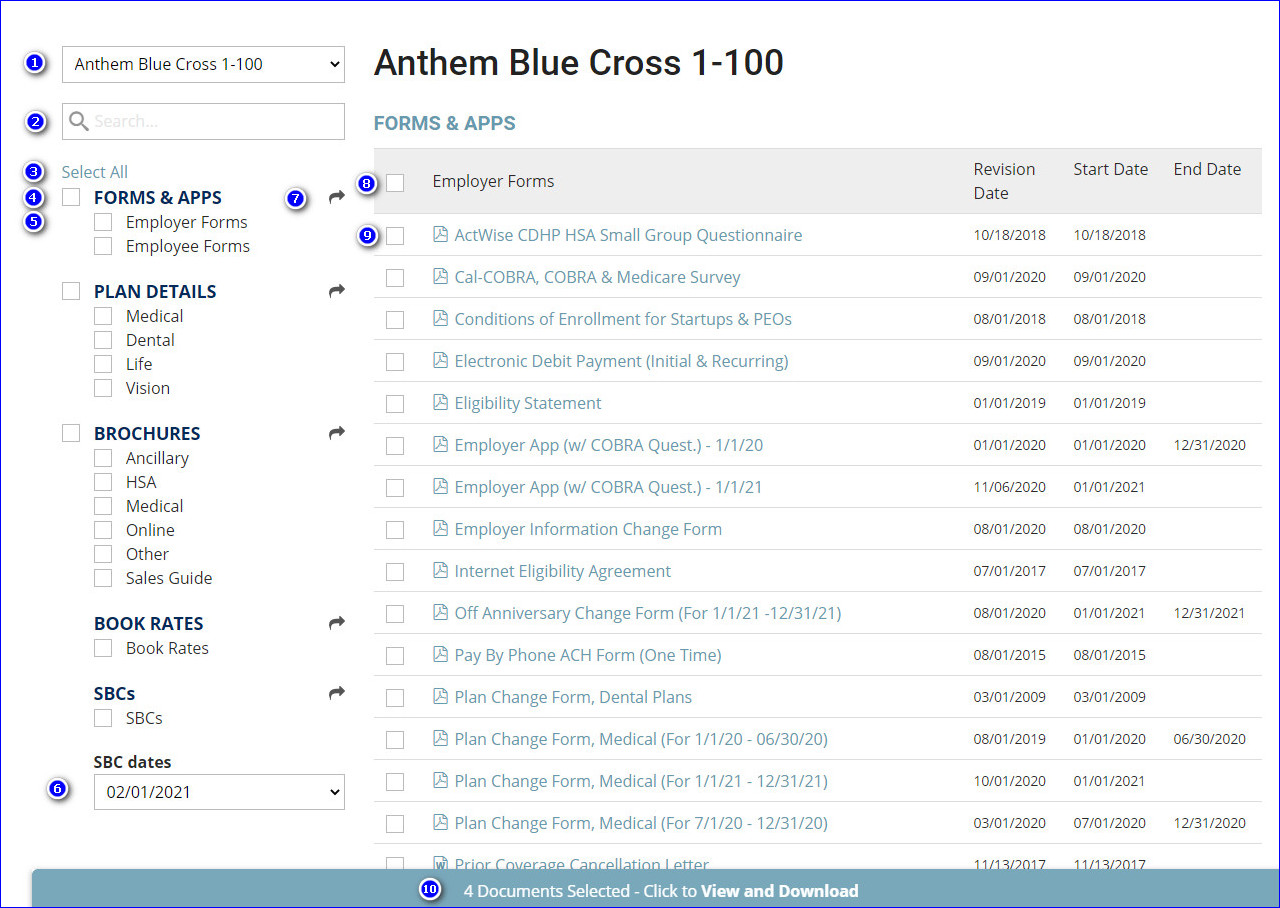Image resolution: width=1280 pixels, height=908 pixels.
Task: Tick the HSA brochure checkbox
Action: click(x=103, y=482)
